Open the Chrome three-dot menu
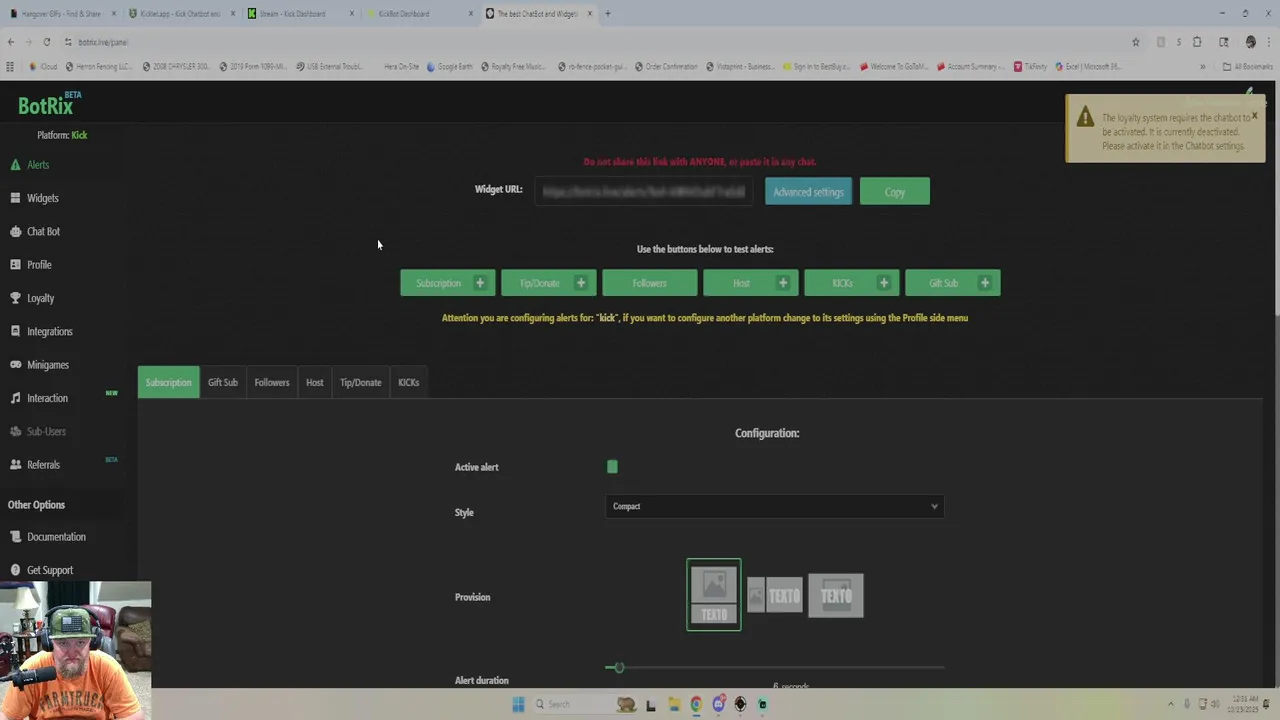 [1269, 42]
